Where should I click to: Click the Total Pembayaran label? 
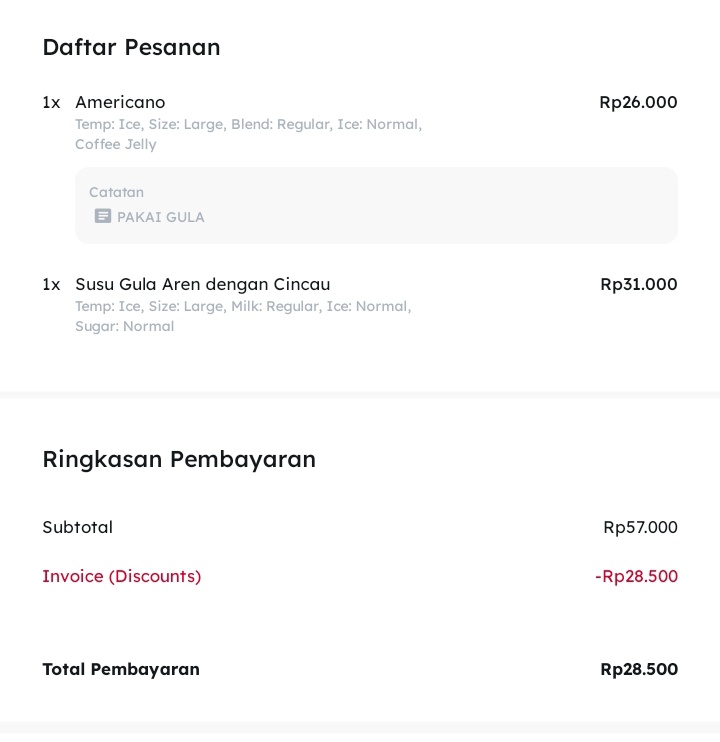click(x=121, y=669)
